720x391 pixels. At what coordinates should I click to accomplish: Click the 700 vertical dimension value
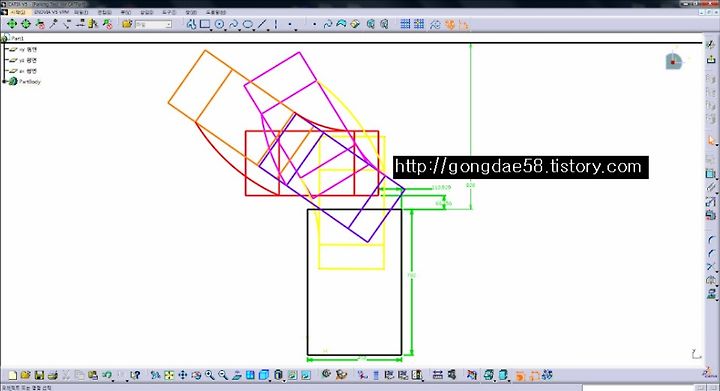[411, 275]
